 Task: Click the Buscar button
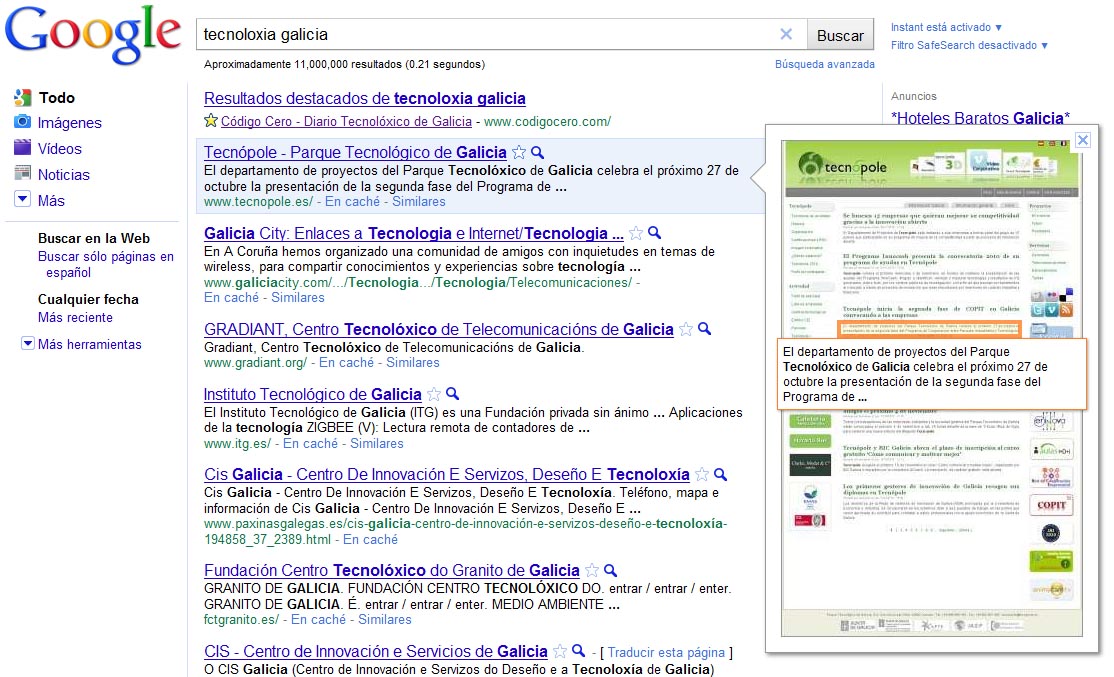tap(840, 35)
